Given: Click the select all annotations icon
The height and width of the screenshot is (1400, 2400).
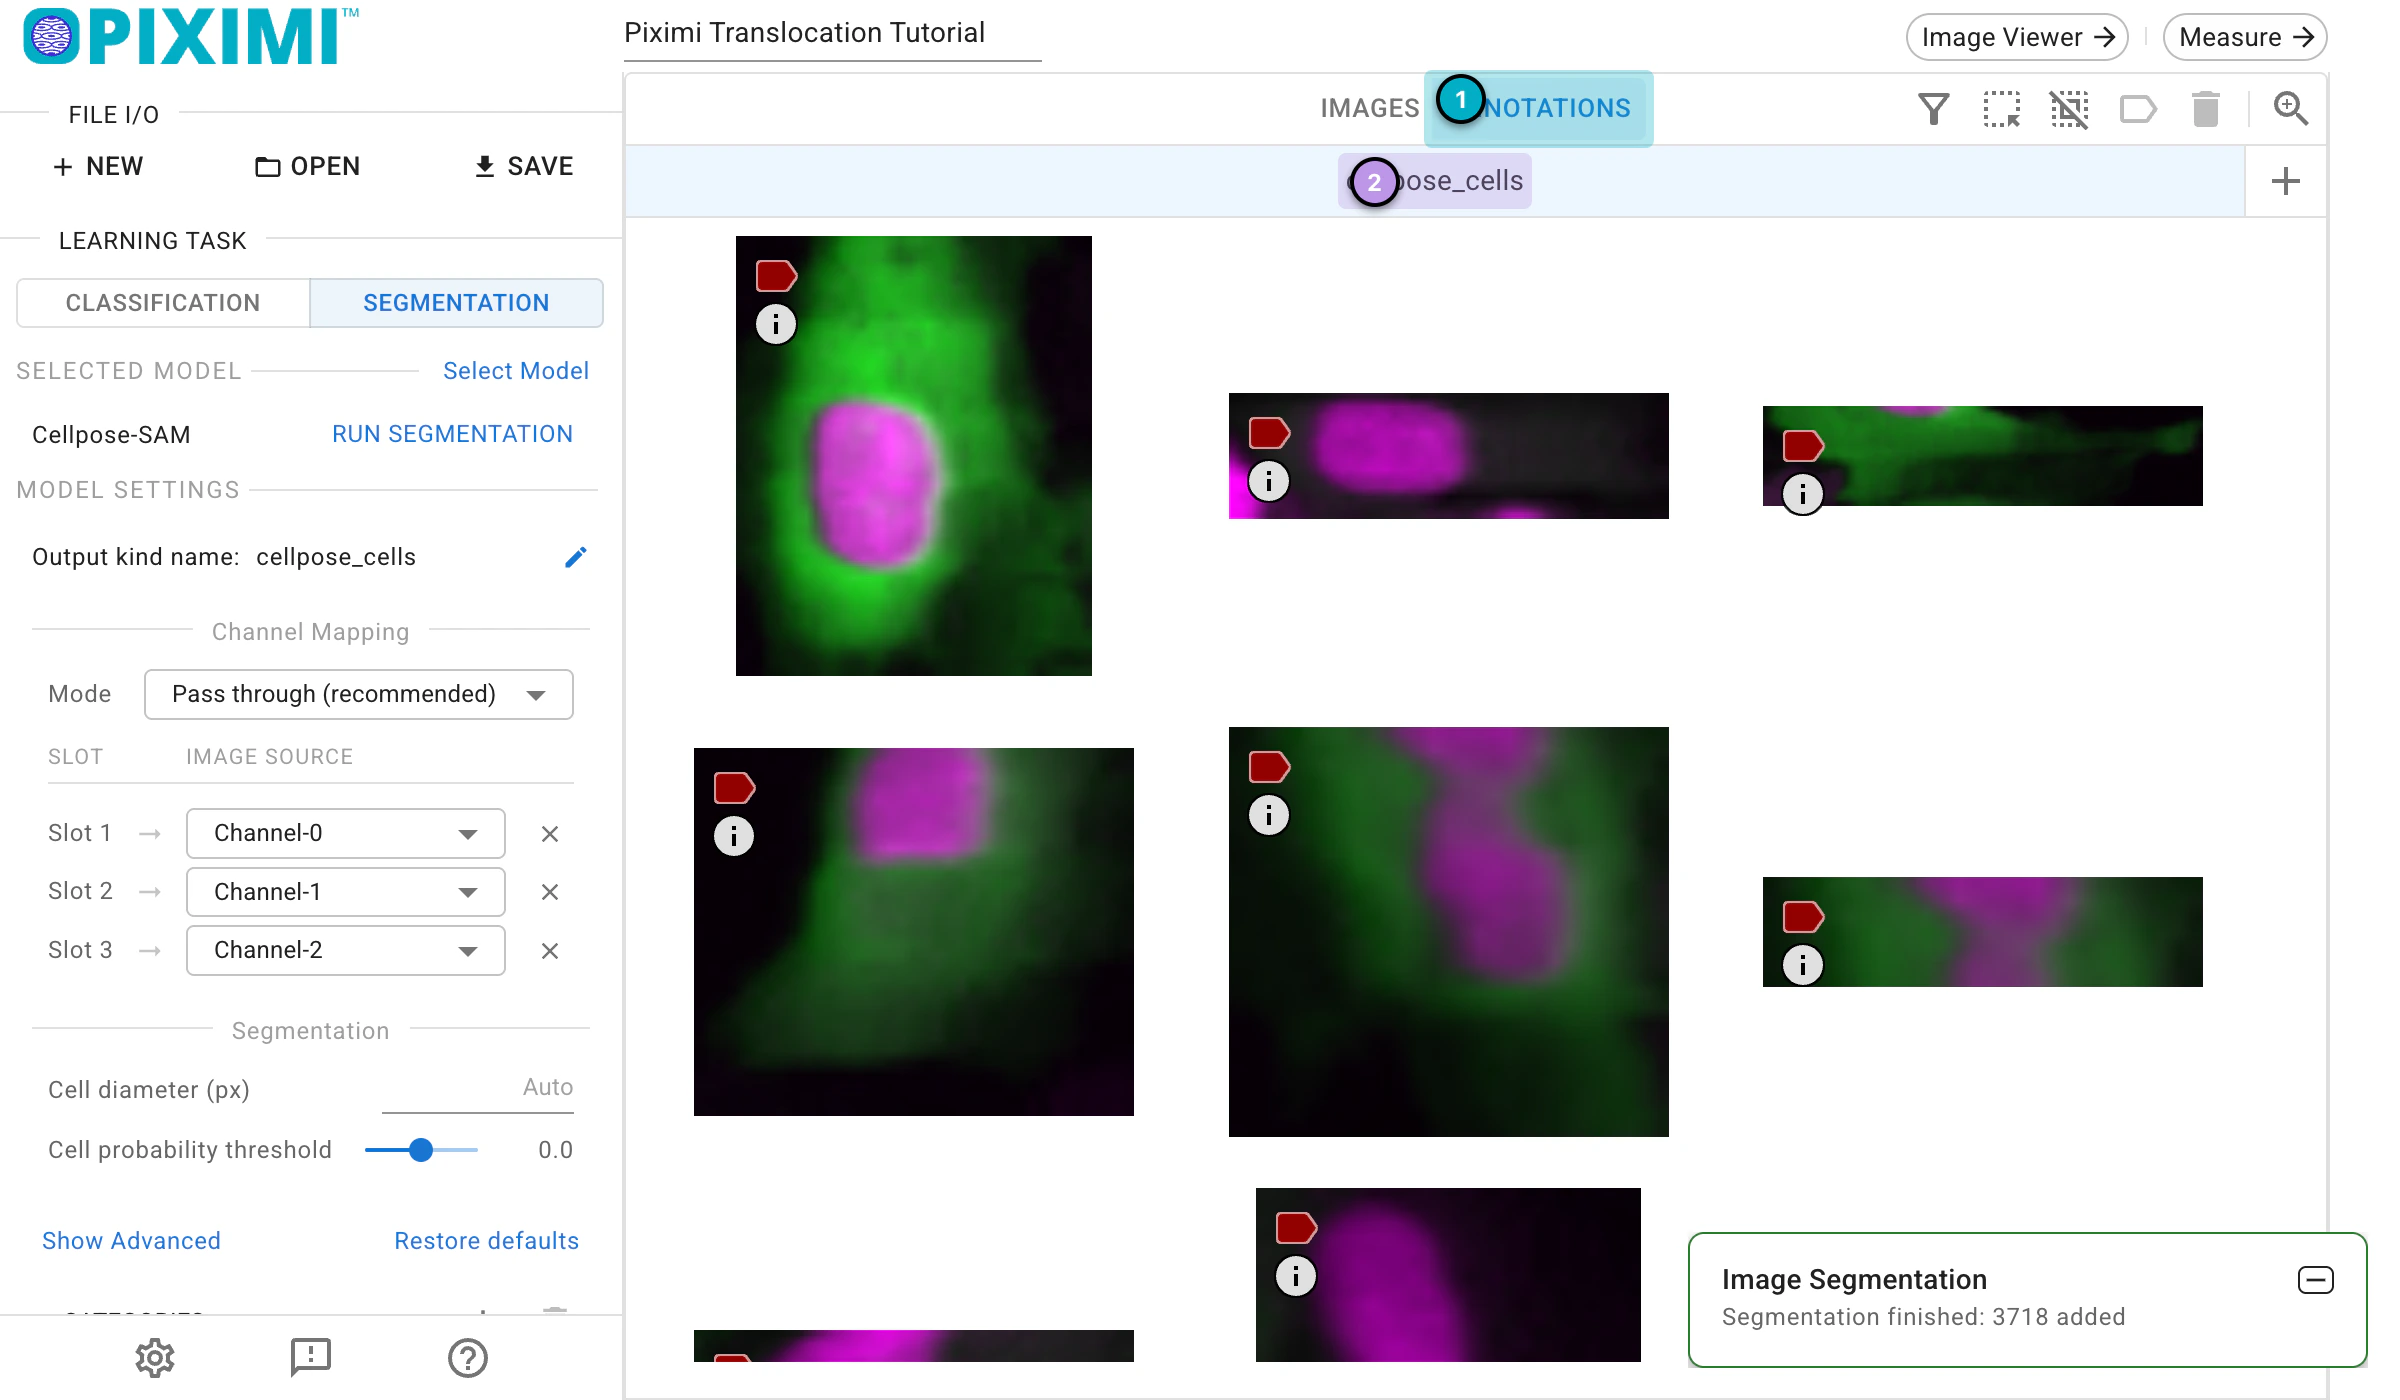Looking at the screenshot, I should 2001,108.
